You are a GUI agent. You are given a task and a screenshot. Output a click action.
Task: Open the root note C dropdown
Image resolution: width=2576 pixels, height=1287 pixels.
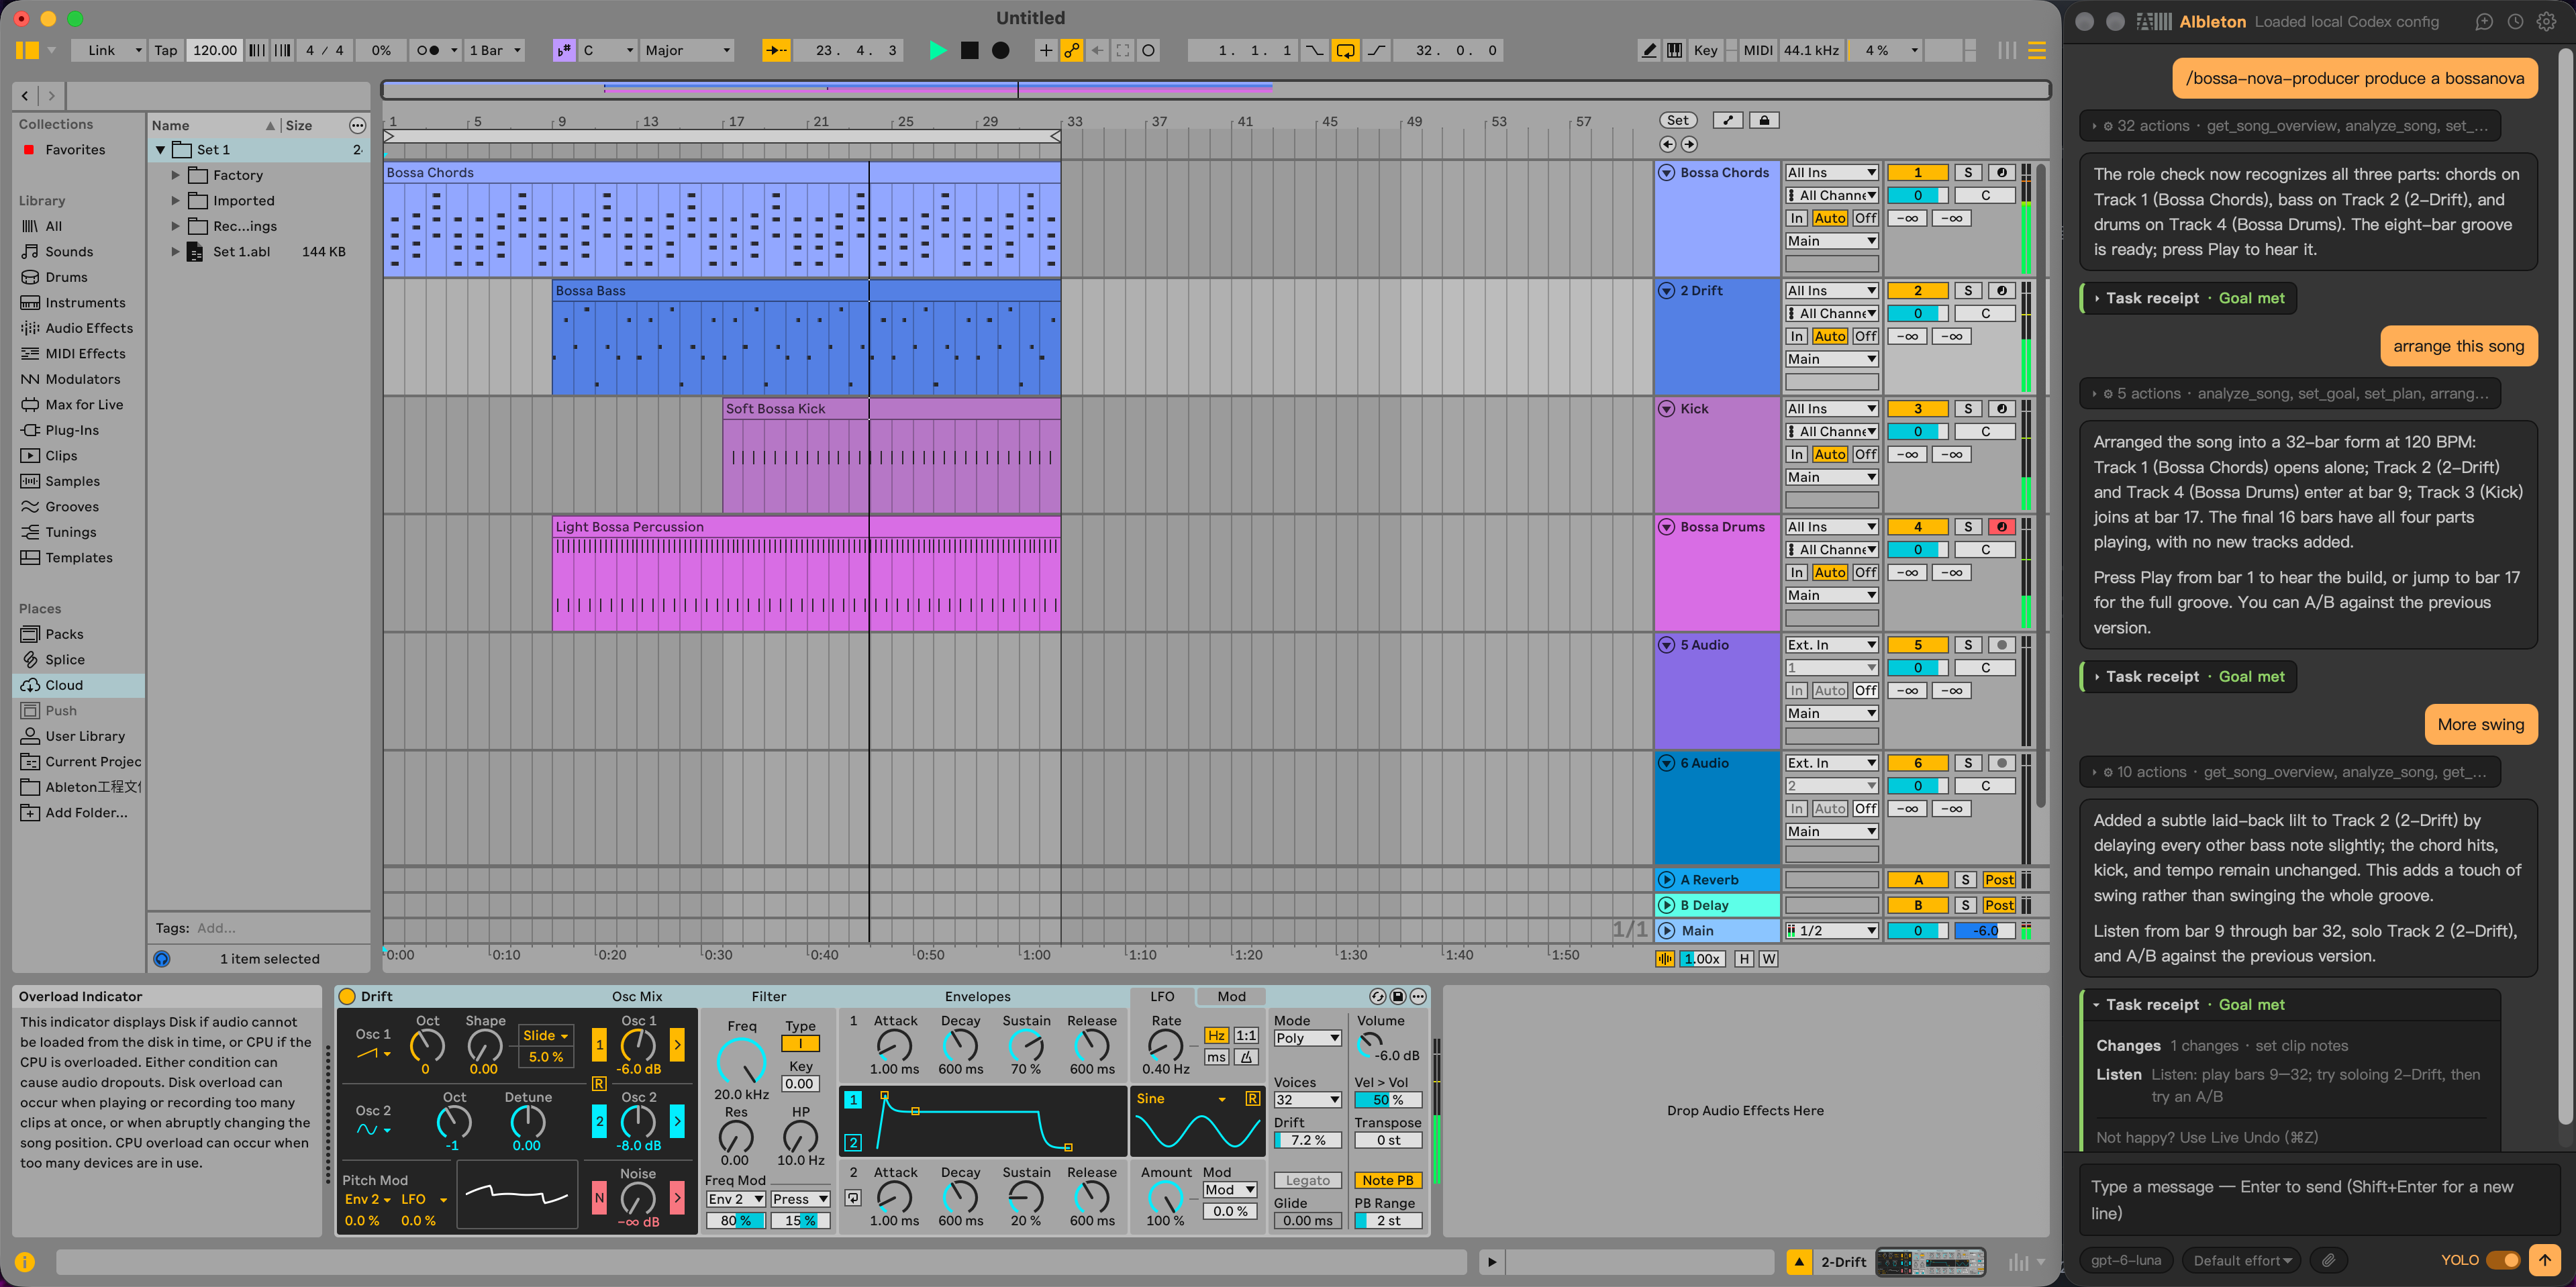click(x=608, y=50)
